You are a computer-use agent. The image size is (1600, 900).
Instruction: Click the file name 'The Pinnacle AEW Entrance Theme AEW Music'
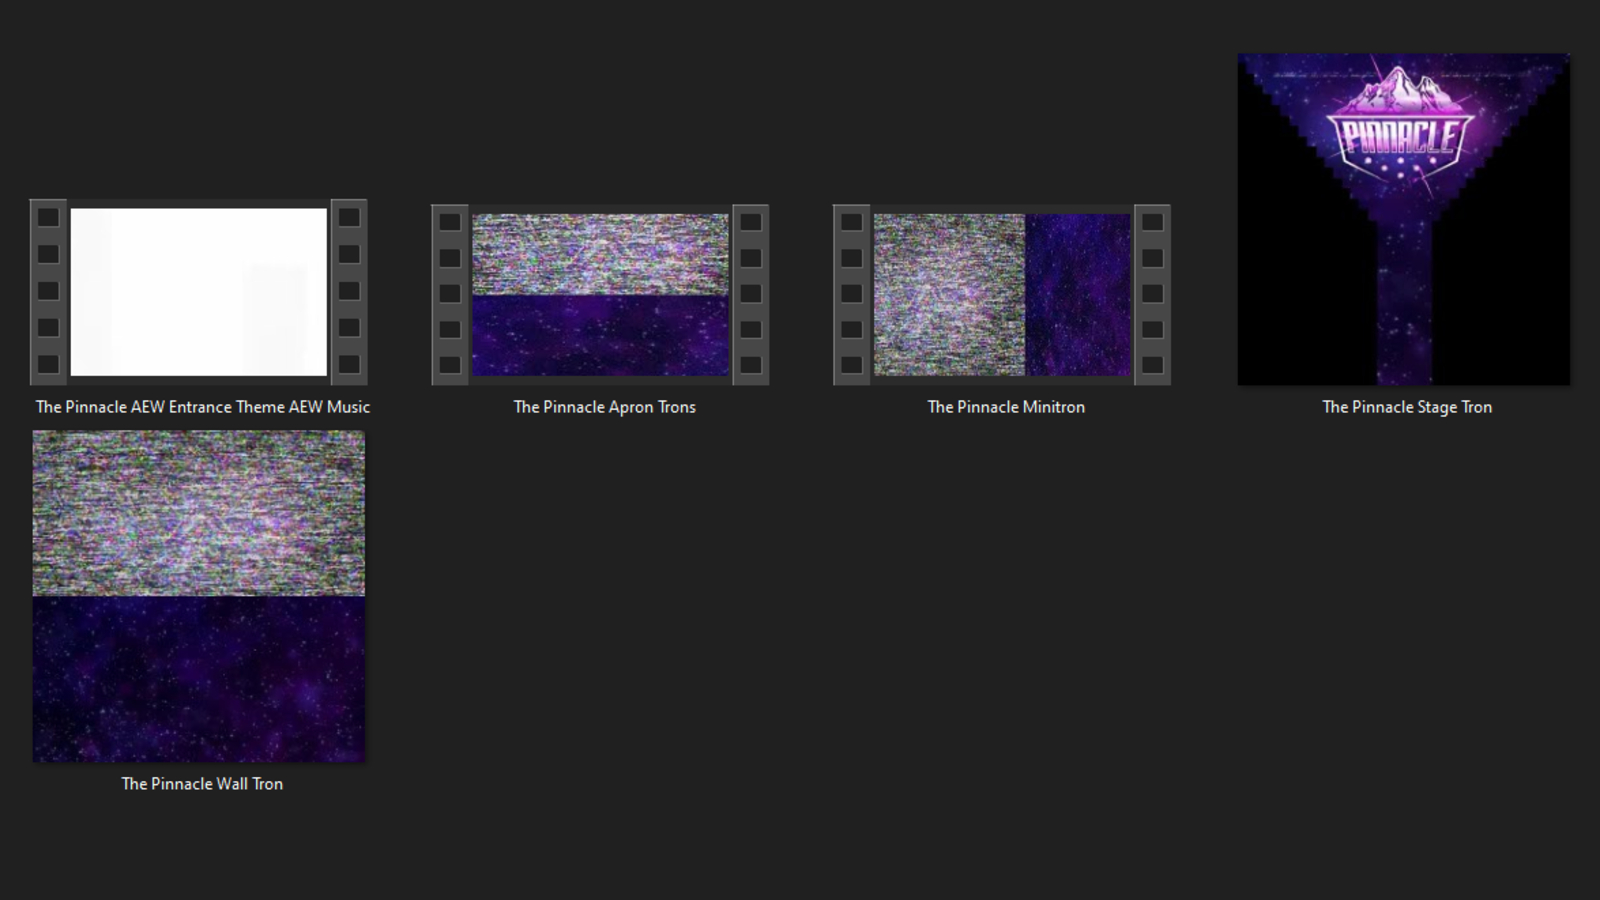click(x=203, y=407)
